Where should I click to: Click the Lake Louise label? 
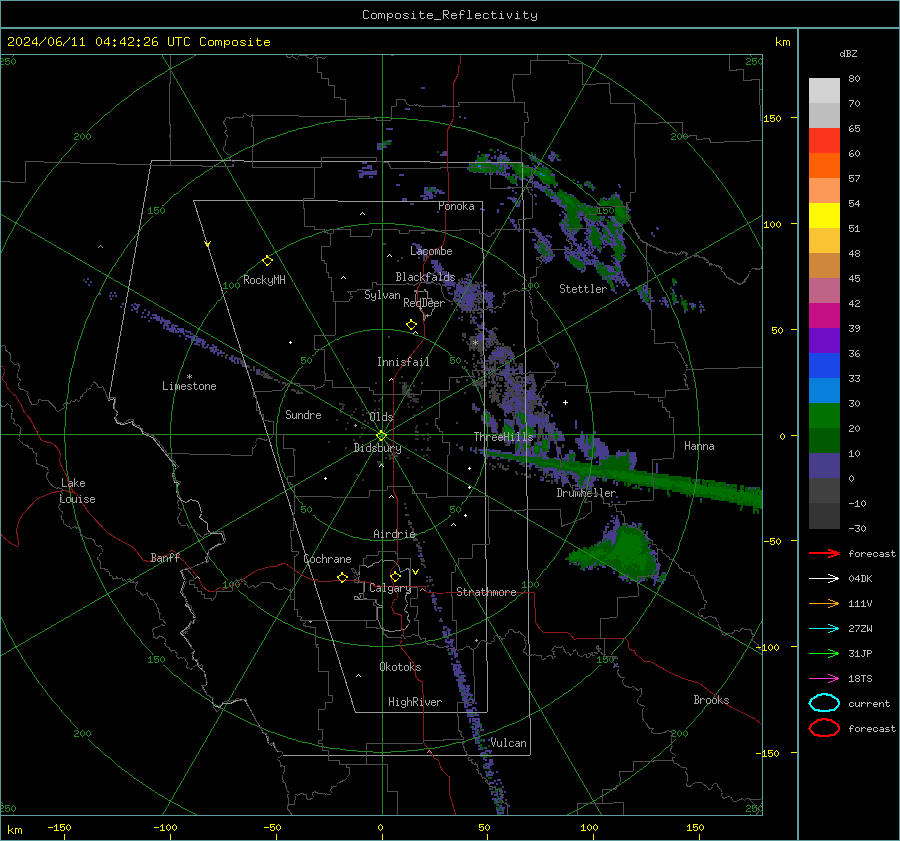click(x=77, y=491)
